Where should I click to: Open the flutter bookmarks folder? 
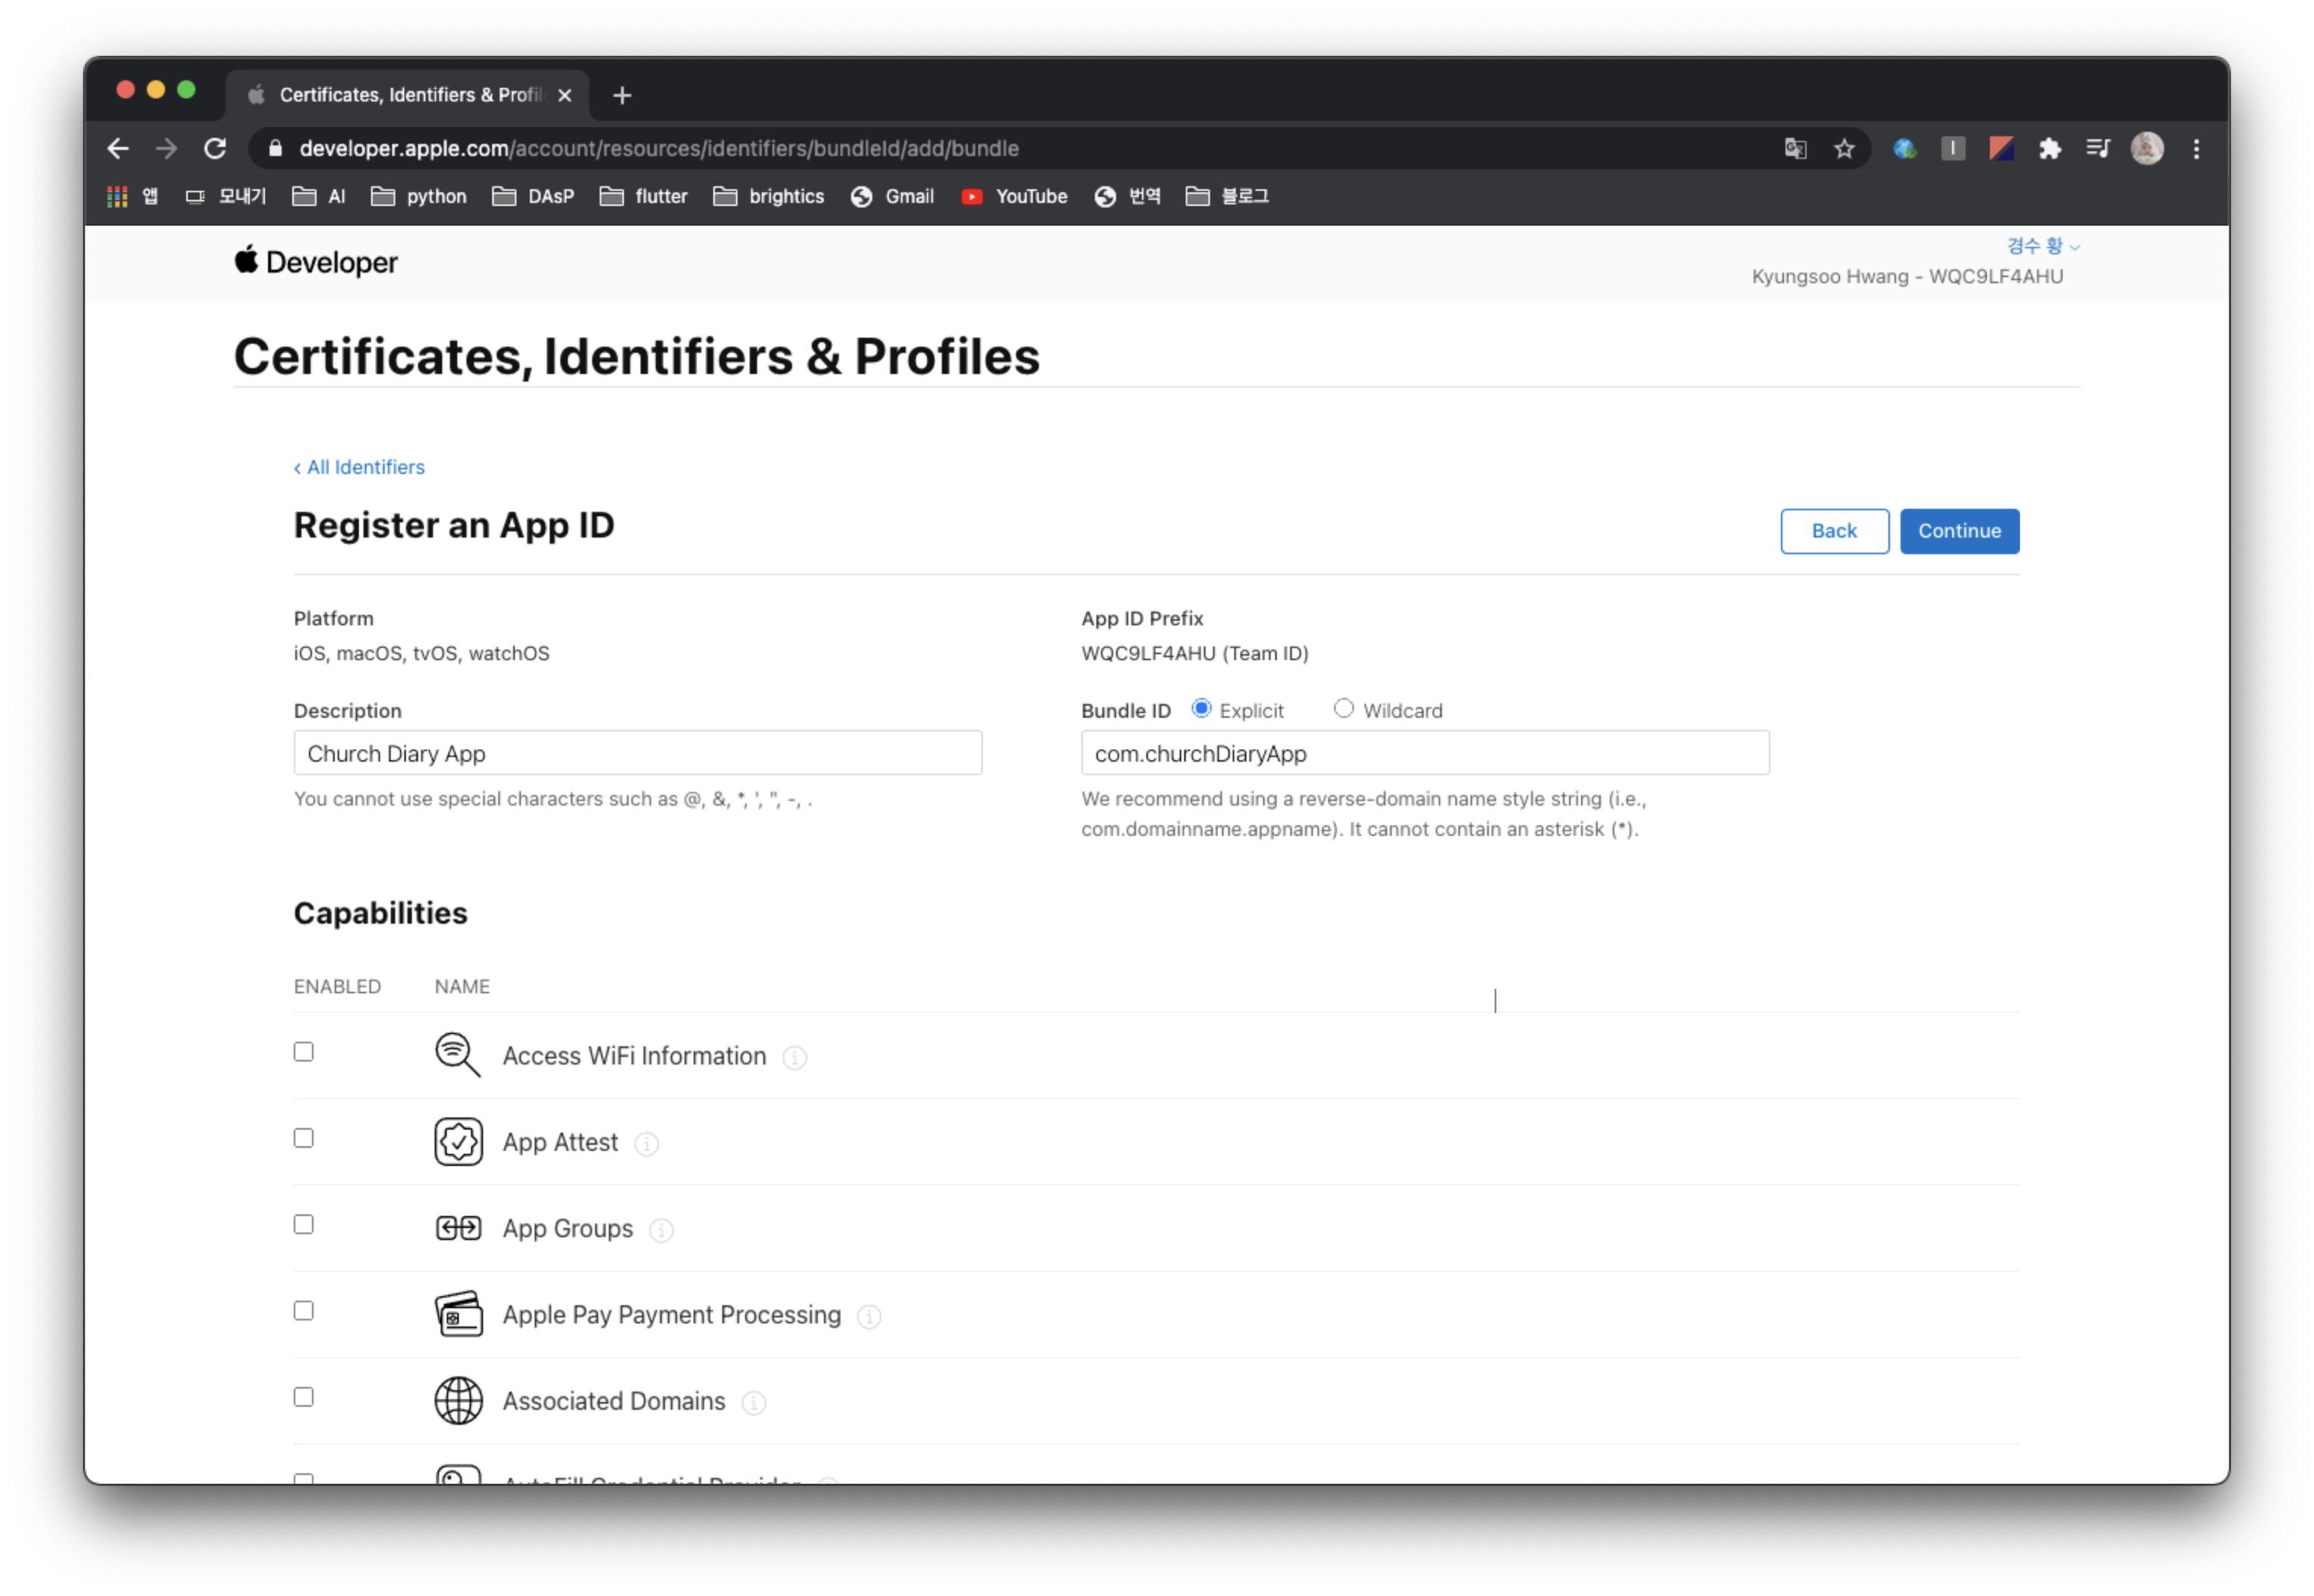click(644, 196)
